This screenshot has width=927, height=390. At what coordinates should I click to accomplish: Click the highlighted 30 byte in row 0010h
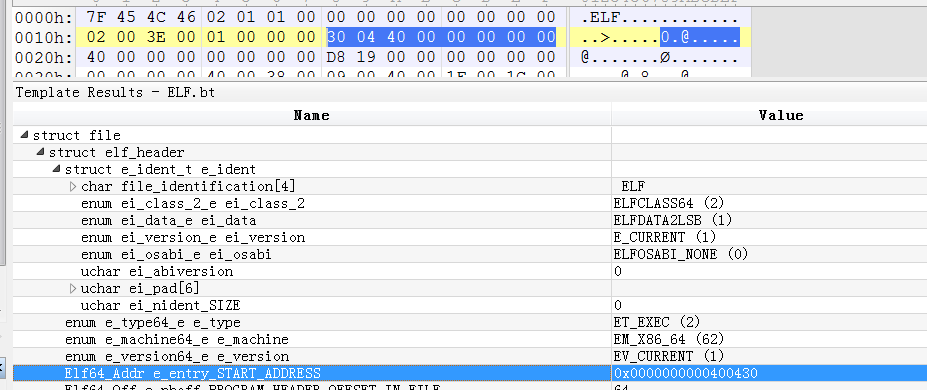click(x=336, y=37)
